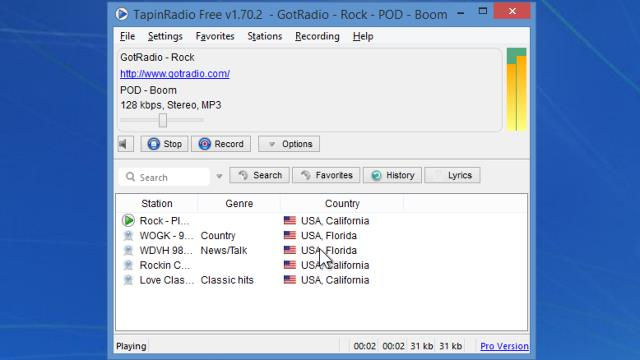Open the Lyrics button
Screen dimensions: 640x360
tap(452, 175)
